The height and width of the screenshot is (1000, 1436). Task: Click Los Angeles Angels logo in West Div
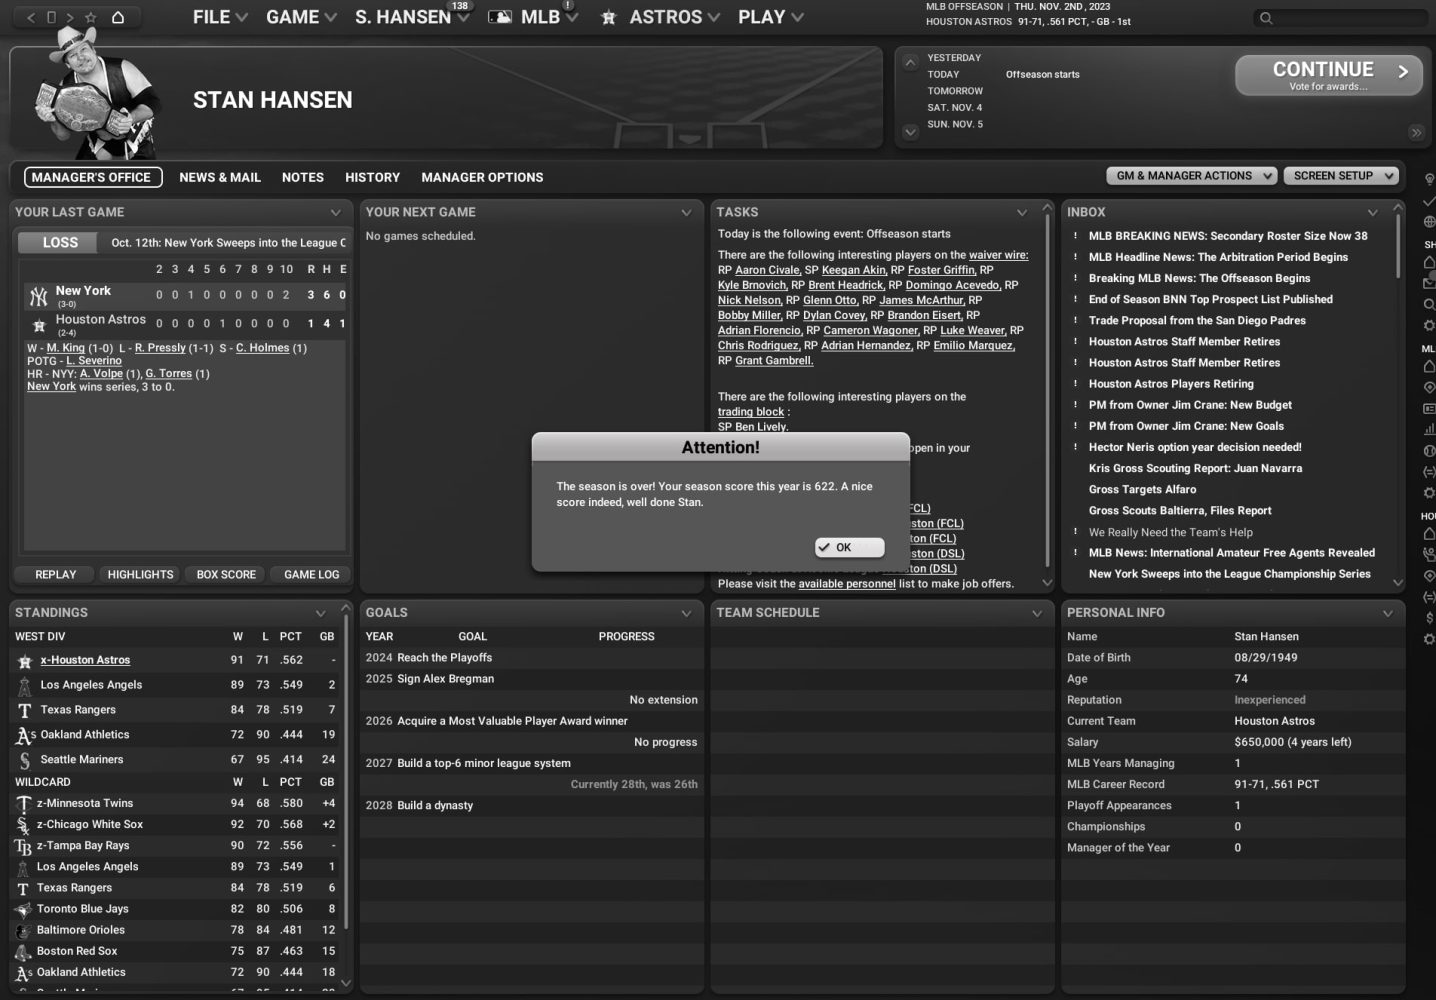pos(24,686)
